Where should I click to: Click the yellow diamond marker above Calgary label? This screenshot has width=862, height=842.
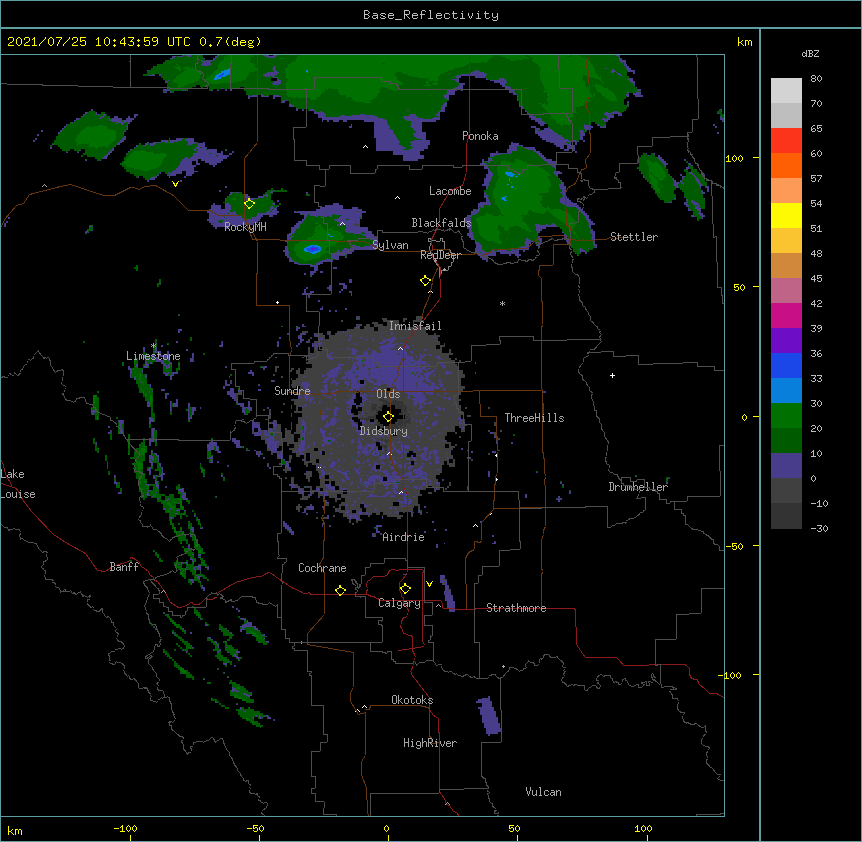click(x=405, y=589)
